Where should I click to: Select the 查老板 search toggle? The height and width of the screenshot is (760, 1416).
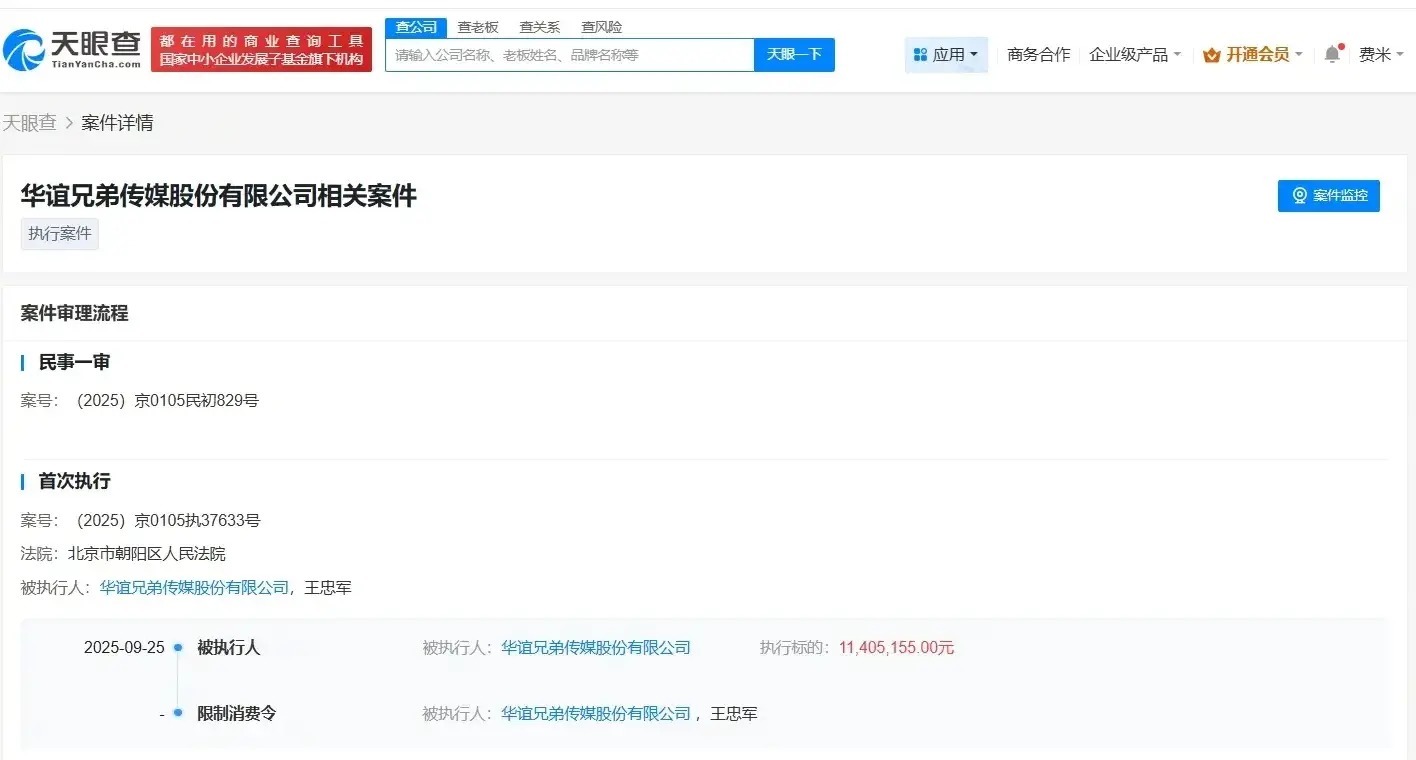(477, 27)
